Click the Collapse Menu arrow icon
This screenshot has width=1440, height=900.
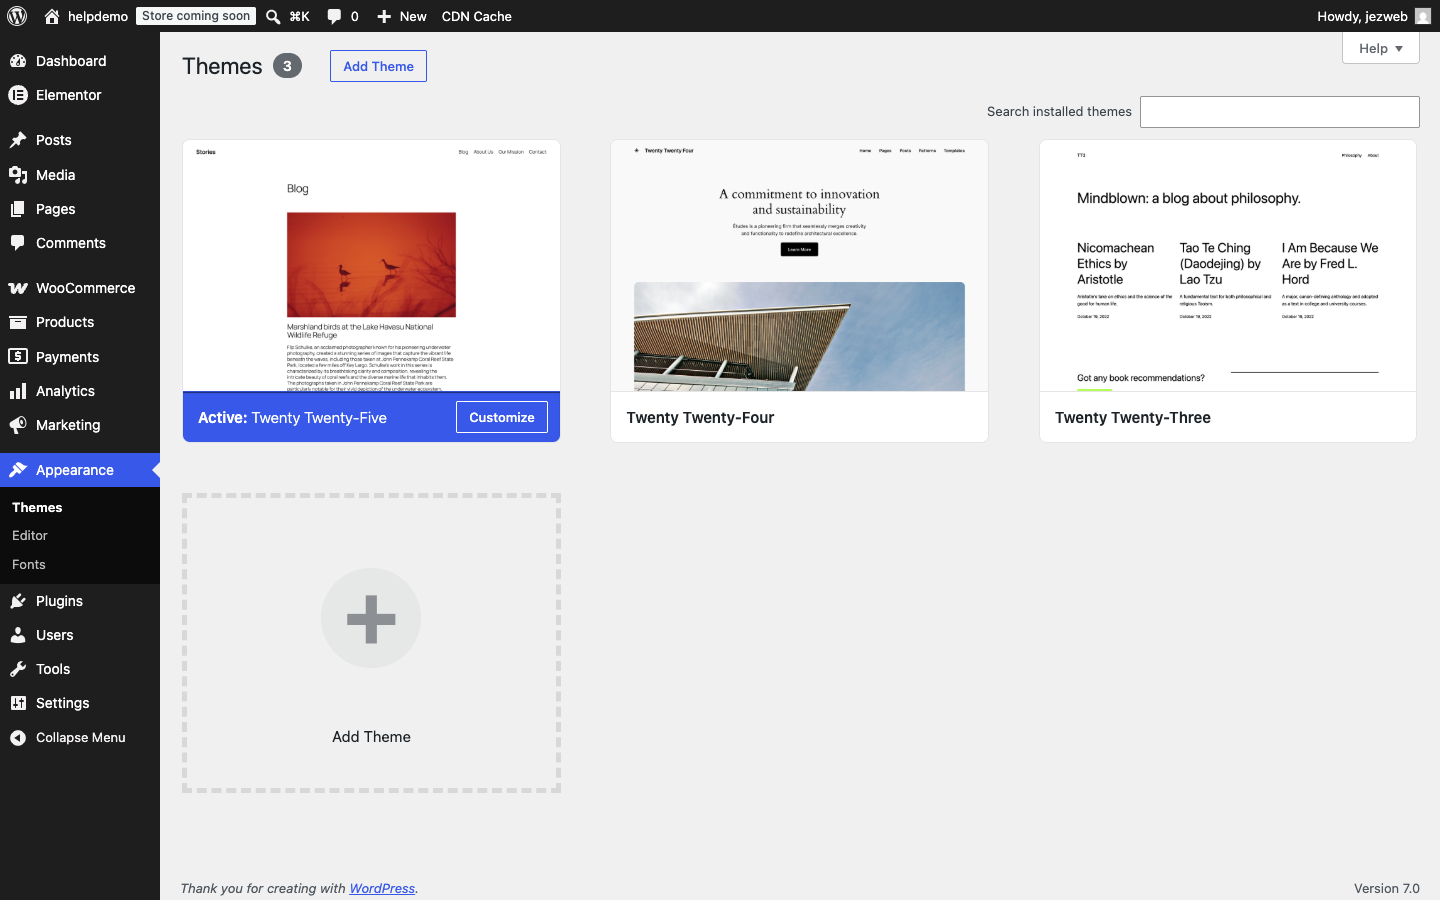coord(18,738)
